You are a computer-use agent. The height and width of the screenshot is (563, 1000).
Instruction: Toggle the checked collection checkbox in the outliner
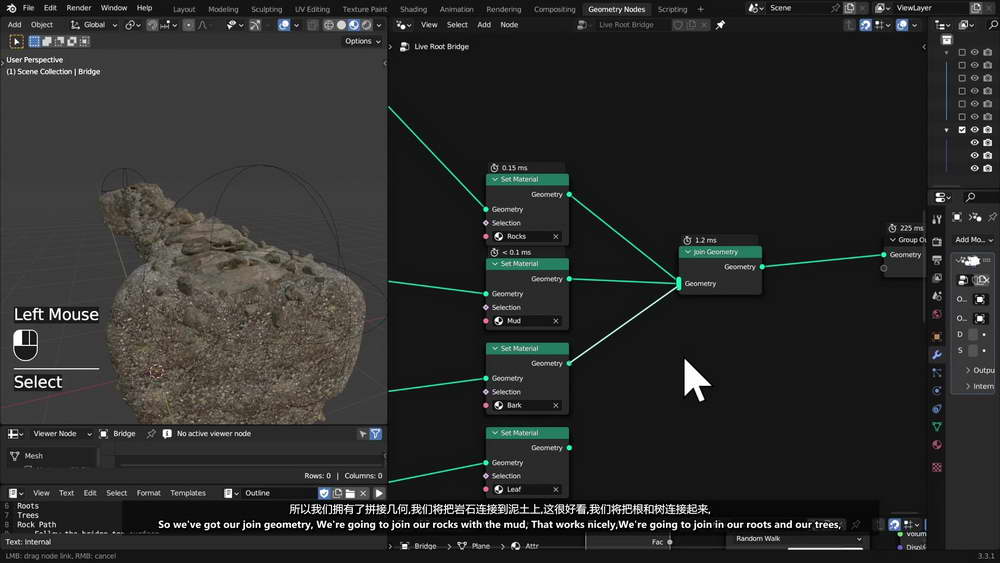tap(962, 129)
